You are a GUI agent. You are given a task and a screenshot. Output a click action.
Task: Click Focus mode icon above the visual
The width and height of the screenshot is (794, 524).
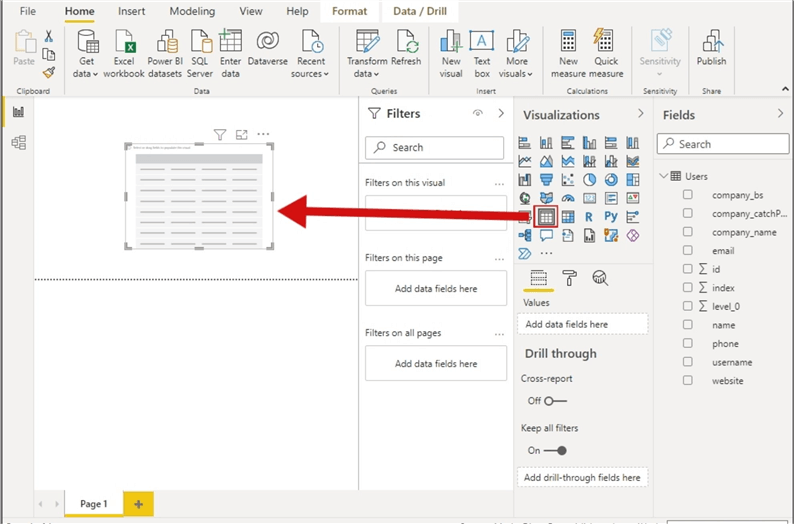tap(242, 134)
